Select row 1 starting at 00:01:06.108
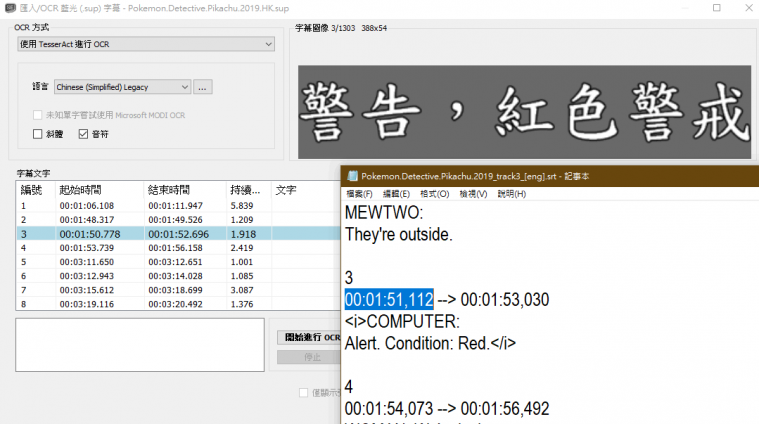 coord(178,206)
